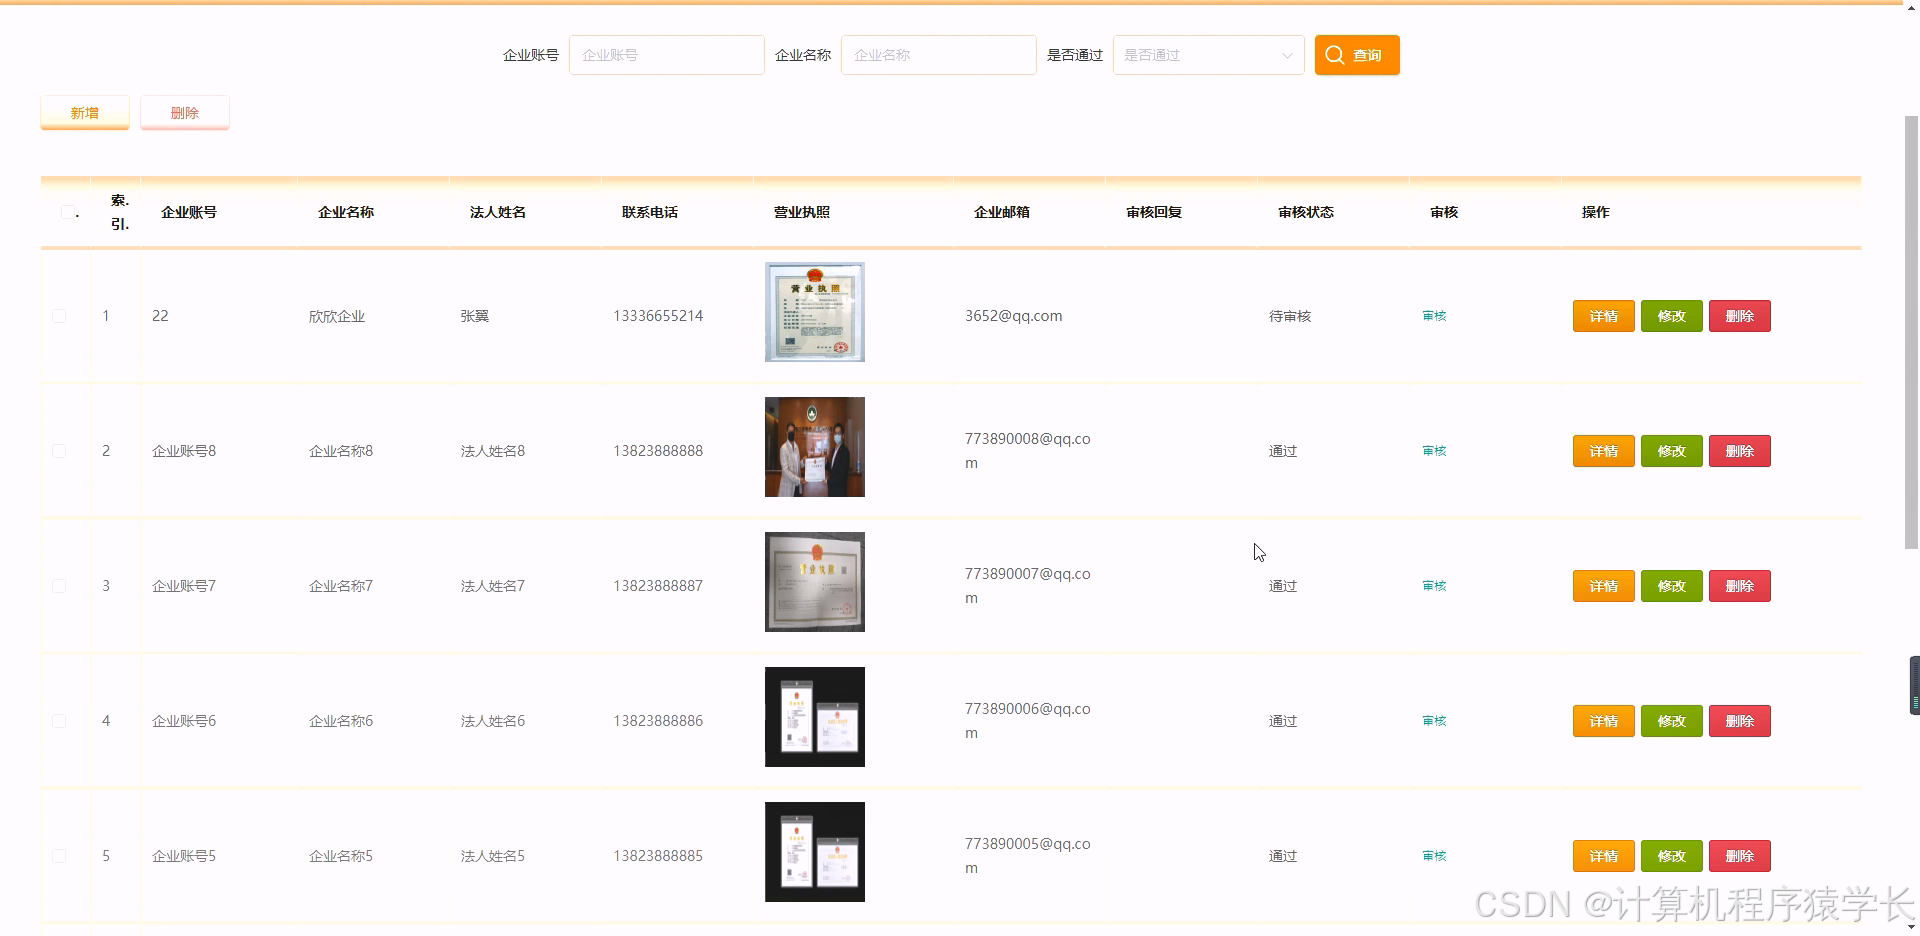Expand the 是否通过 dropdown chevron arrow
This screenshot has height=936, width=1920.
[1287, 55]
